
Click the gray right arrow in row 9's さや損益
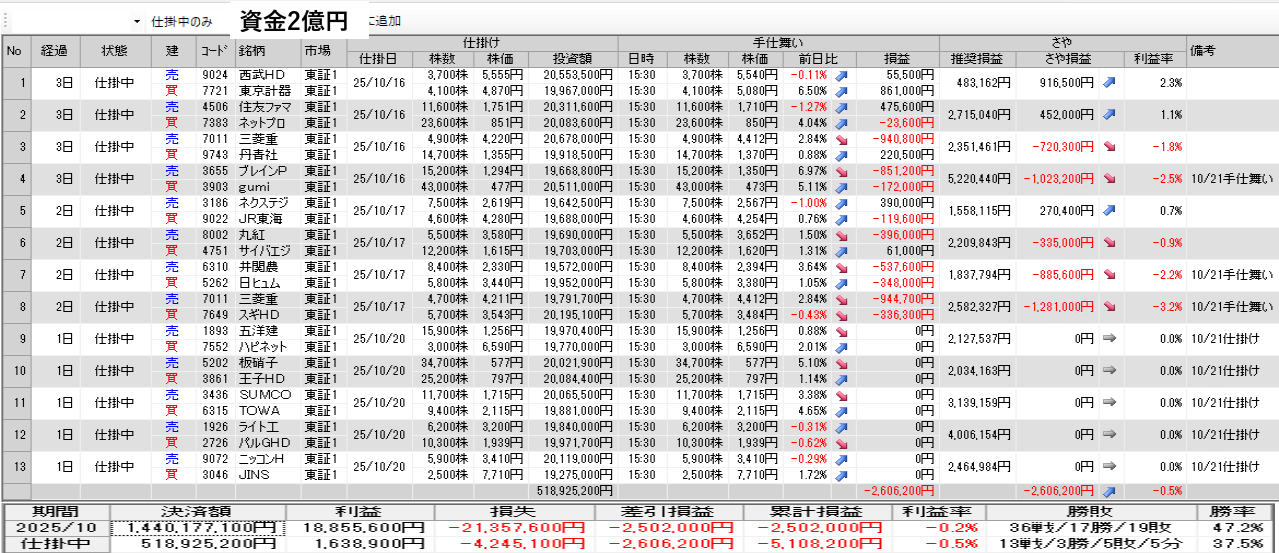[x=1109, y=339]
